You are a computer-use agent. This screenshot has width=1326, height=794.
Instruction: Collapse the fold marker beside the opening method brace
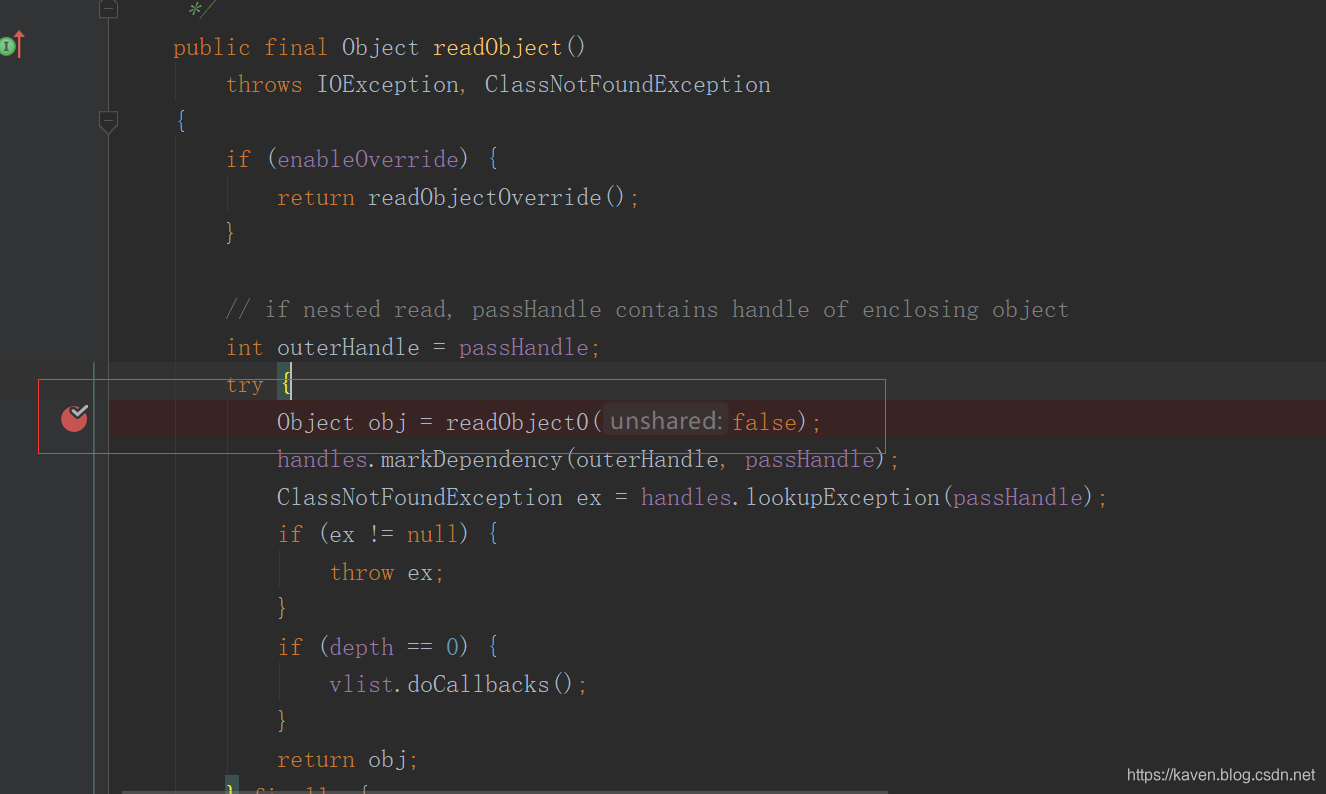[x=108, y=122]
